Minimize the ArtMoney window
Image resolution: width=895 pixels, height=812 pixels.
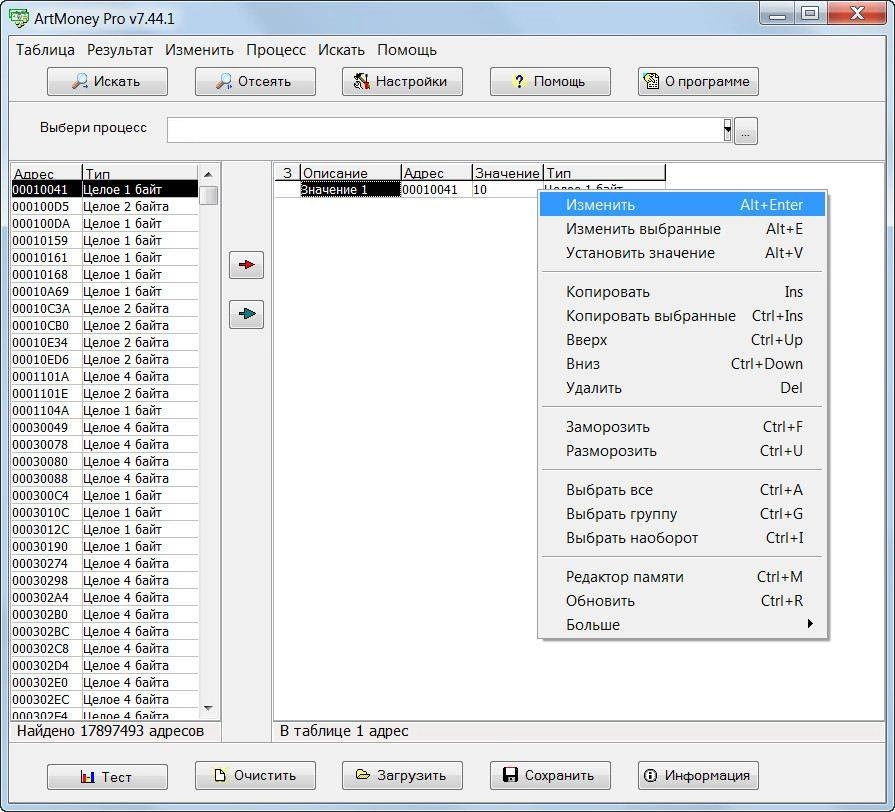777,14
